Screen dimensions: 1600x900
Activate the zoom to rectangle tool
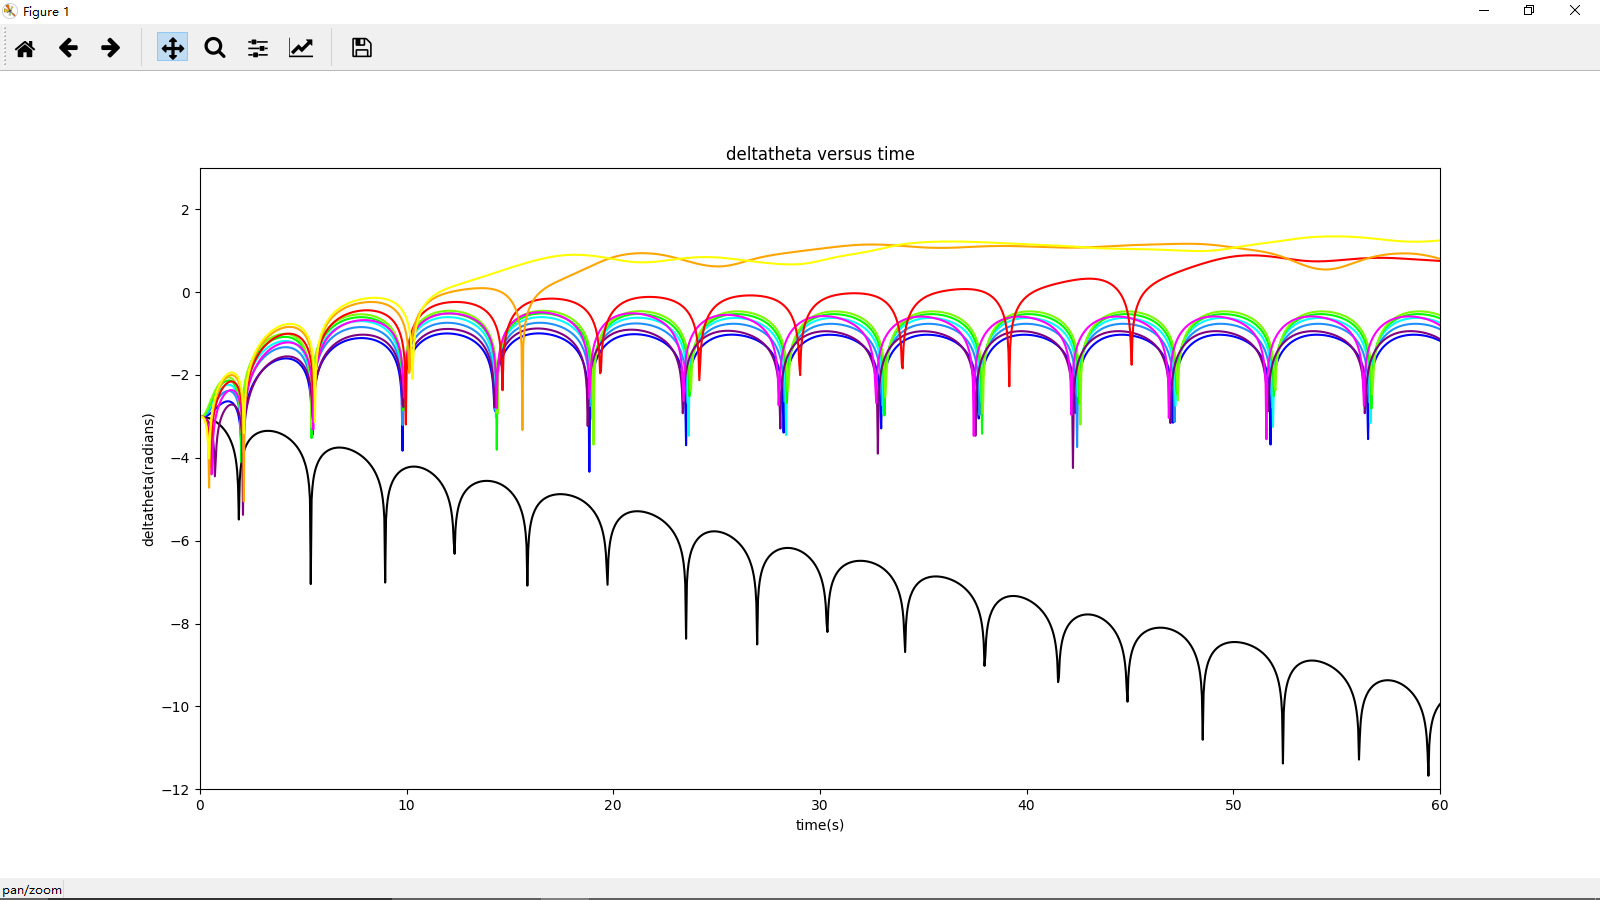click(215, 48)
